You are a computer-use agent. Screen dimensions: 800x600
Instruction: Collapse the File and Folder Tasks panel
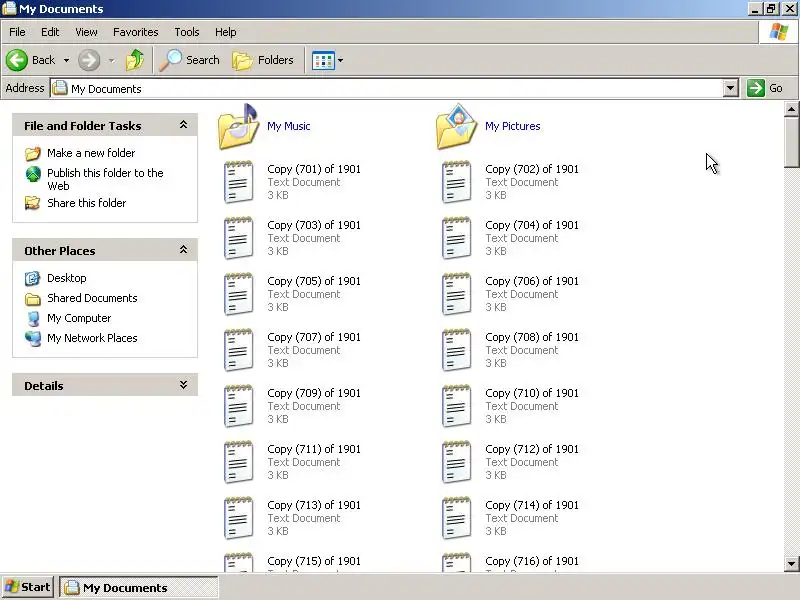[183, 125]
